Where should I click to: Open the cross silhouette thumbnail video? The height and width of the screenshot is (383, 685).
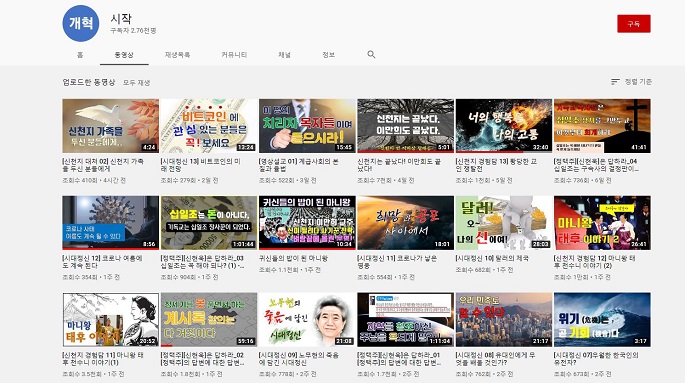pos(602,126)
